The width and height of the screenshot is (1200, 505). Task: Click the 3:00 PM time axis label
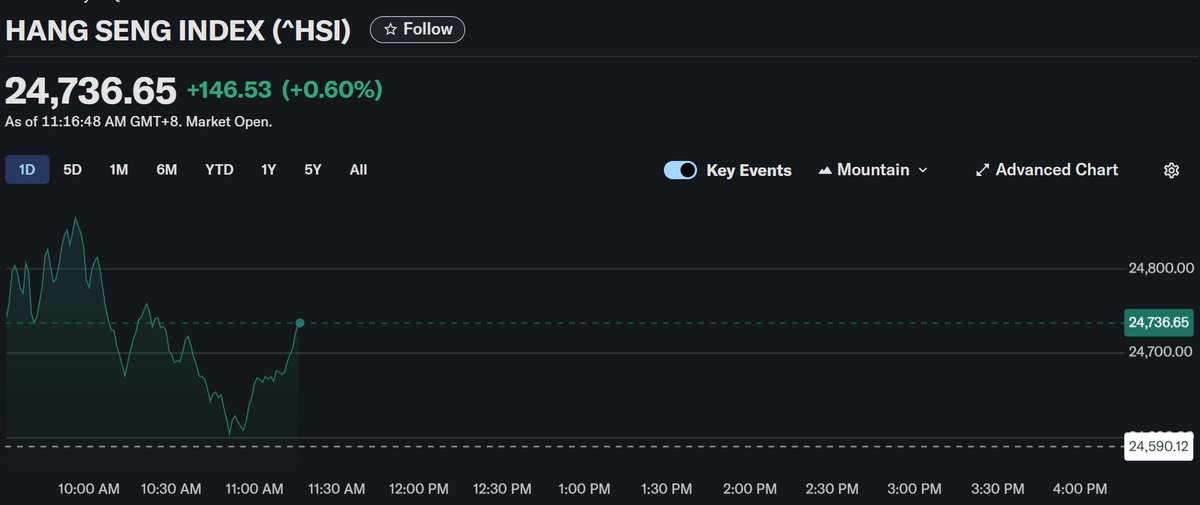(x=914, y=489)
